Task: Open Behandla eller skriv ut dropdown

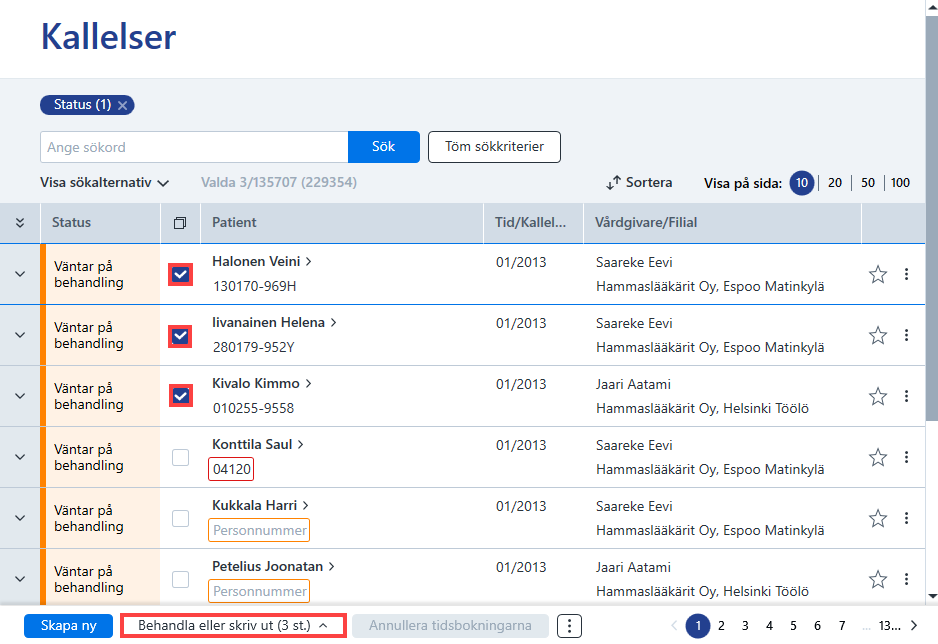Action: (x=233, y=625)
